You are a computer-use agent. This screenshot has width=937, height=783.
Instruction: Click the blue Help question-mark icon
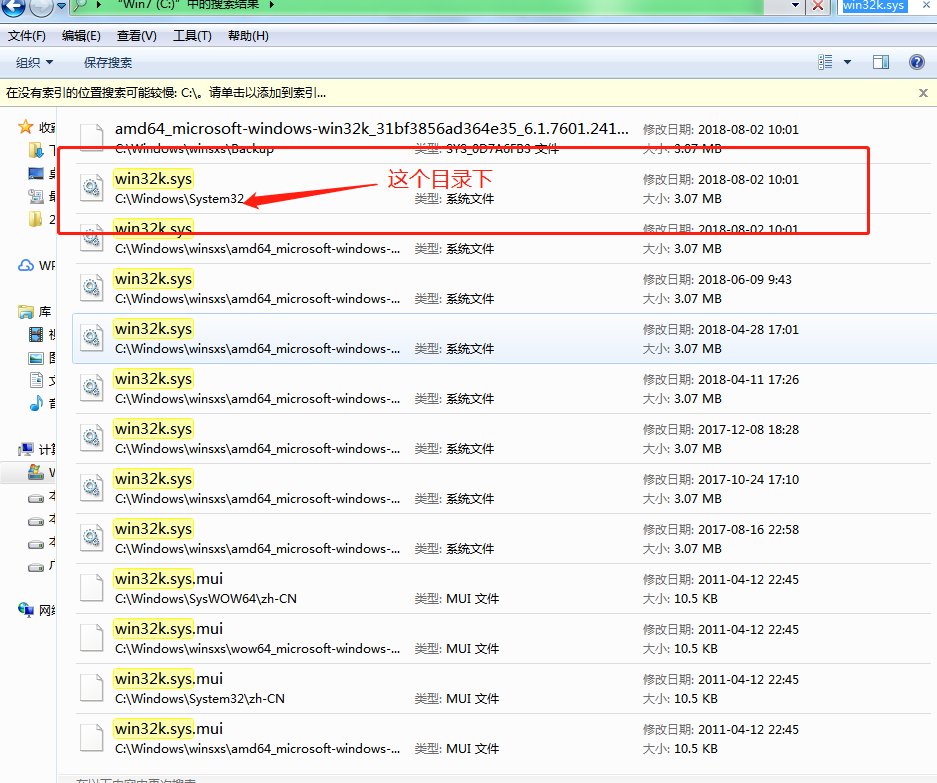point(916,61)
